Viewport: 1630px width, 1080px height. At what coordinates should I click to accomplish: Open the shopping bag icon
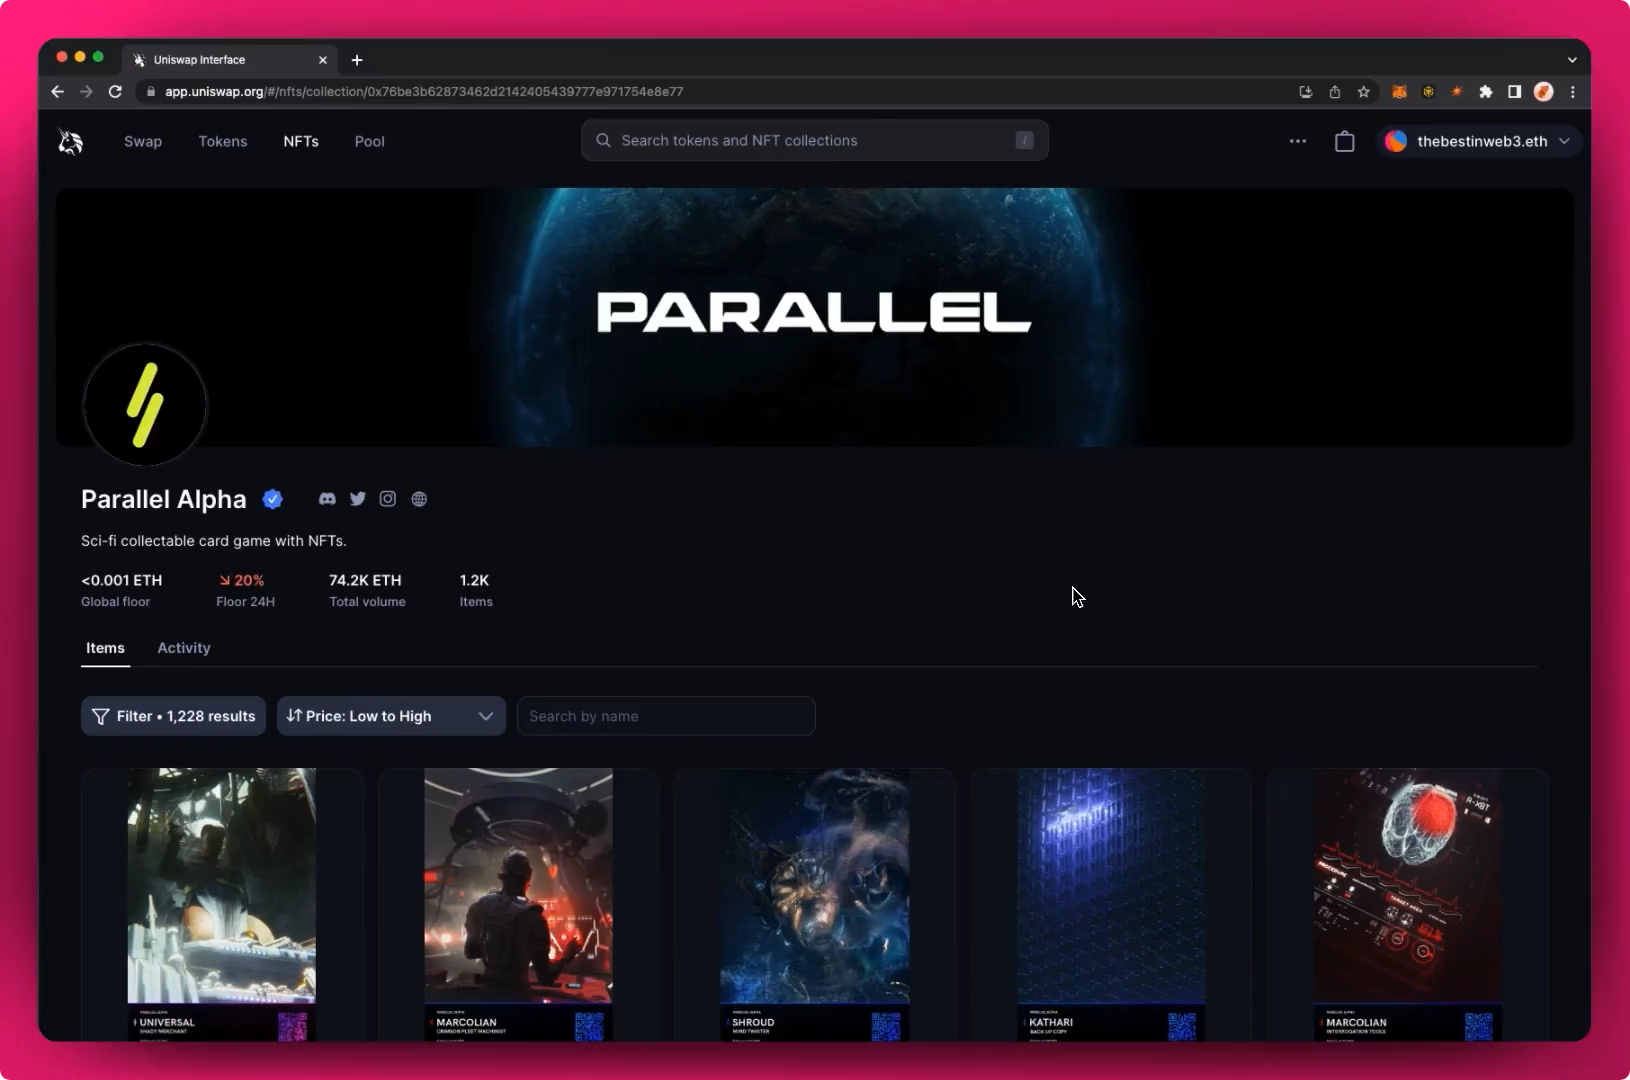click(1345, 142)
